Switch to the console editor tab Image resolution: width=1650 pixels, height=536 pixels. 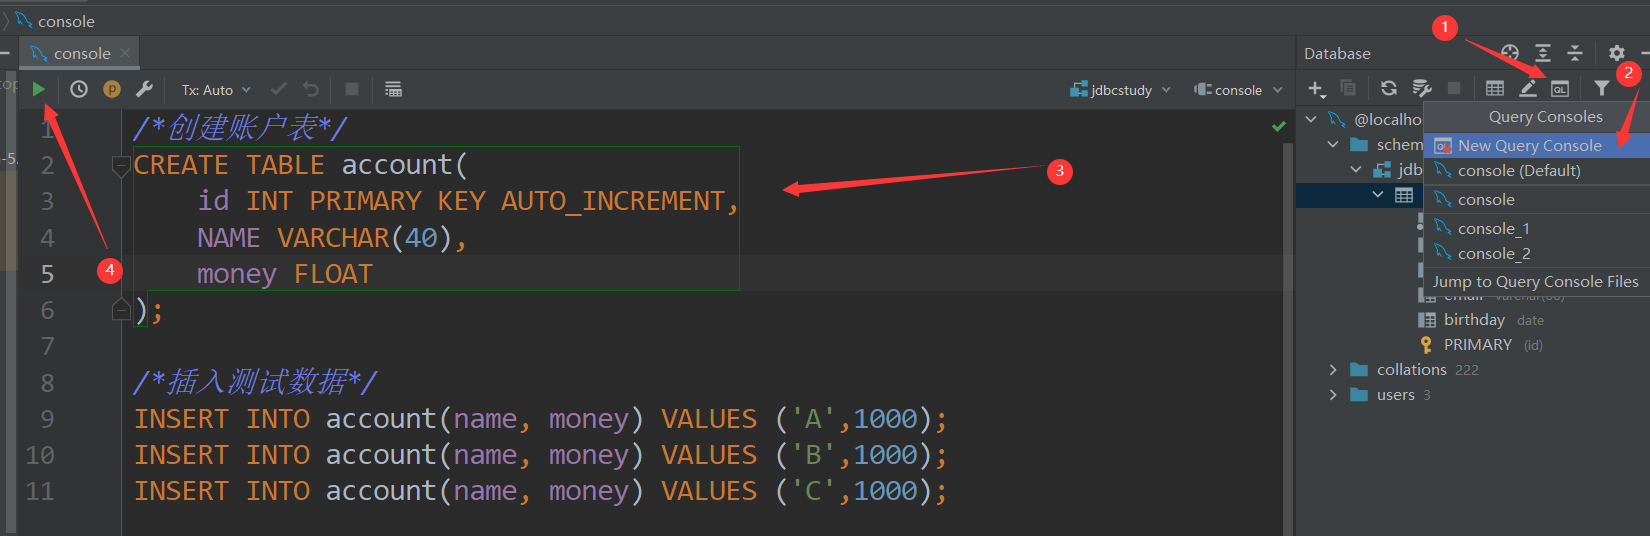coord(82,53)
